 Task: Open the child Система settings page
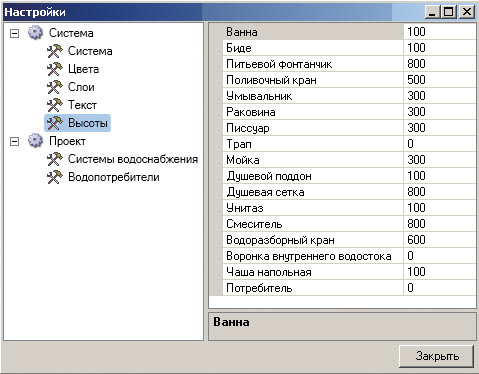[x=90, y=51]
